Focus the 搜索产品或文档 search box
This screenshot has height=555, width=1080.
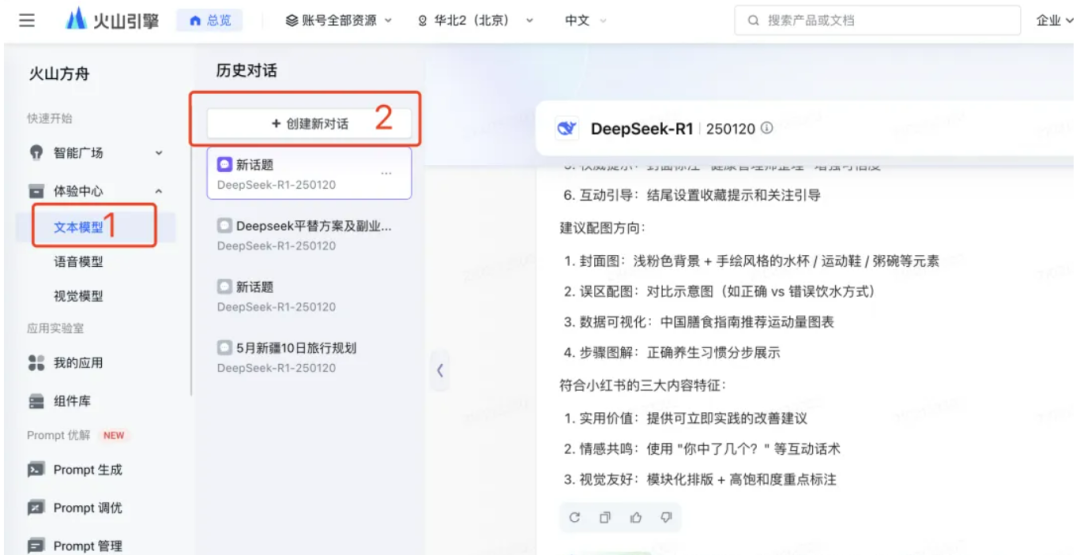[x=878, y=21]
